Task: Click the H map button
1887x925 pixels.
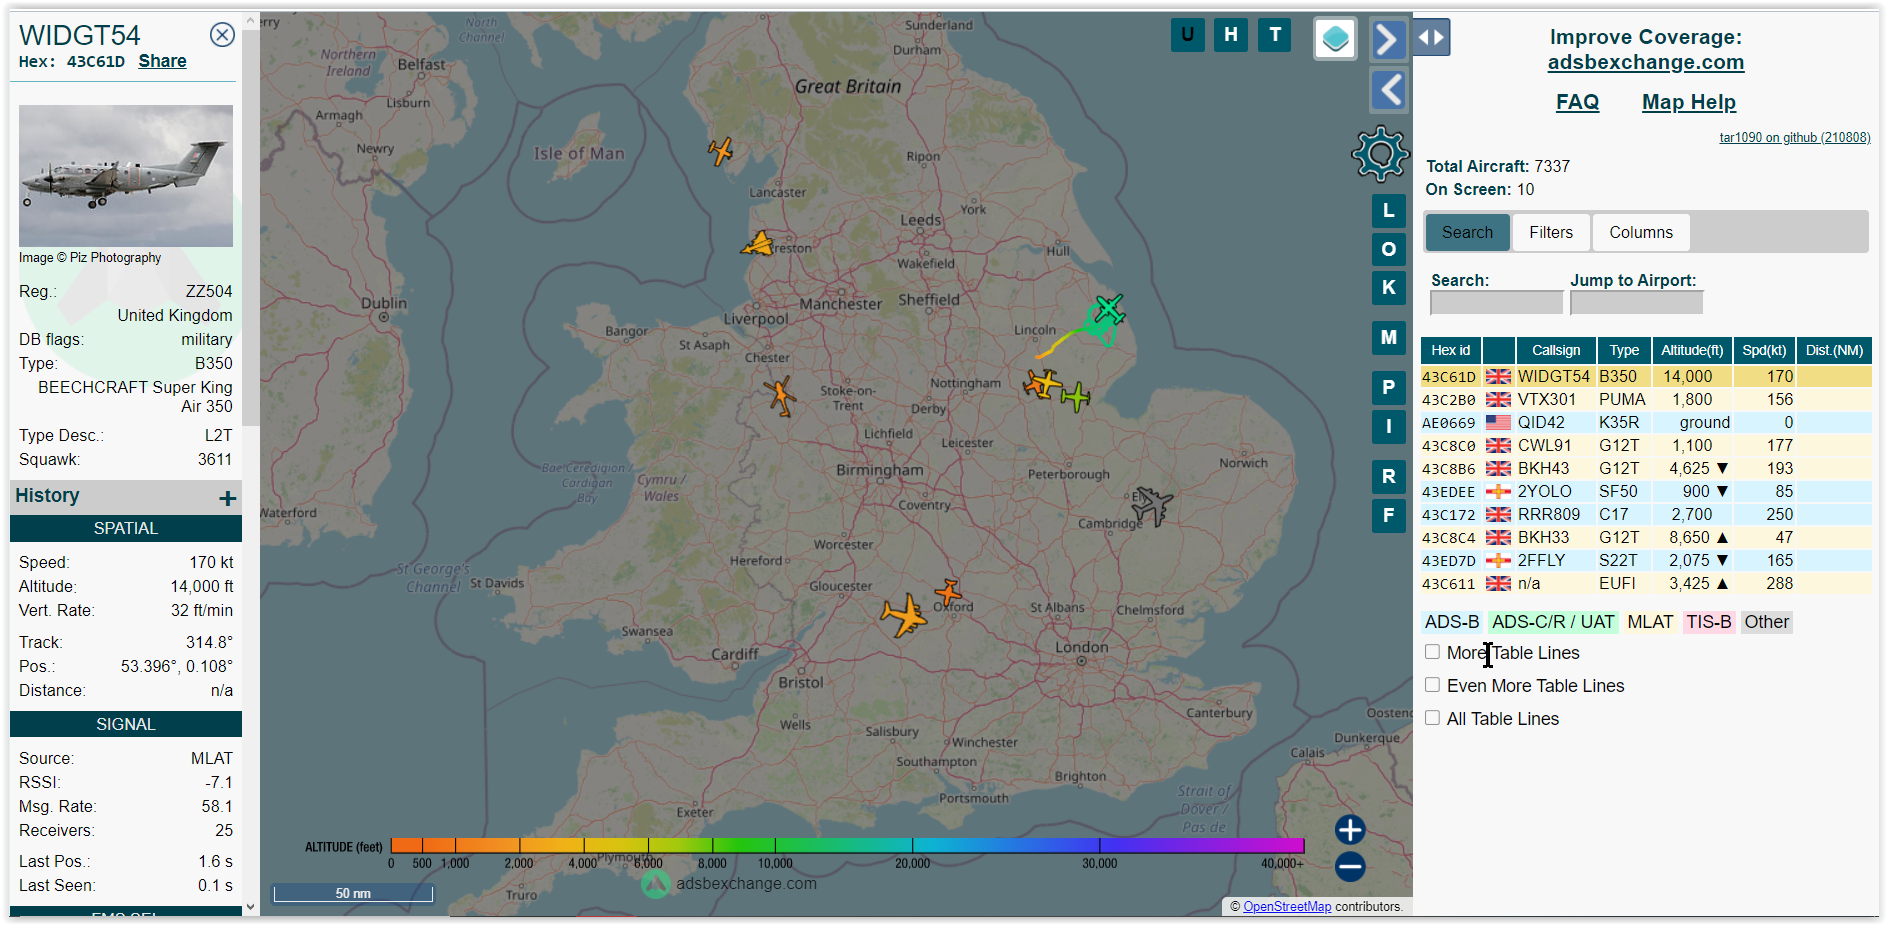Action: pos(1231,35)
